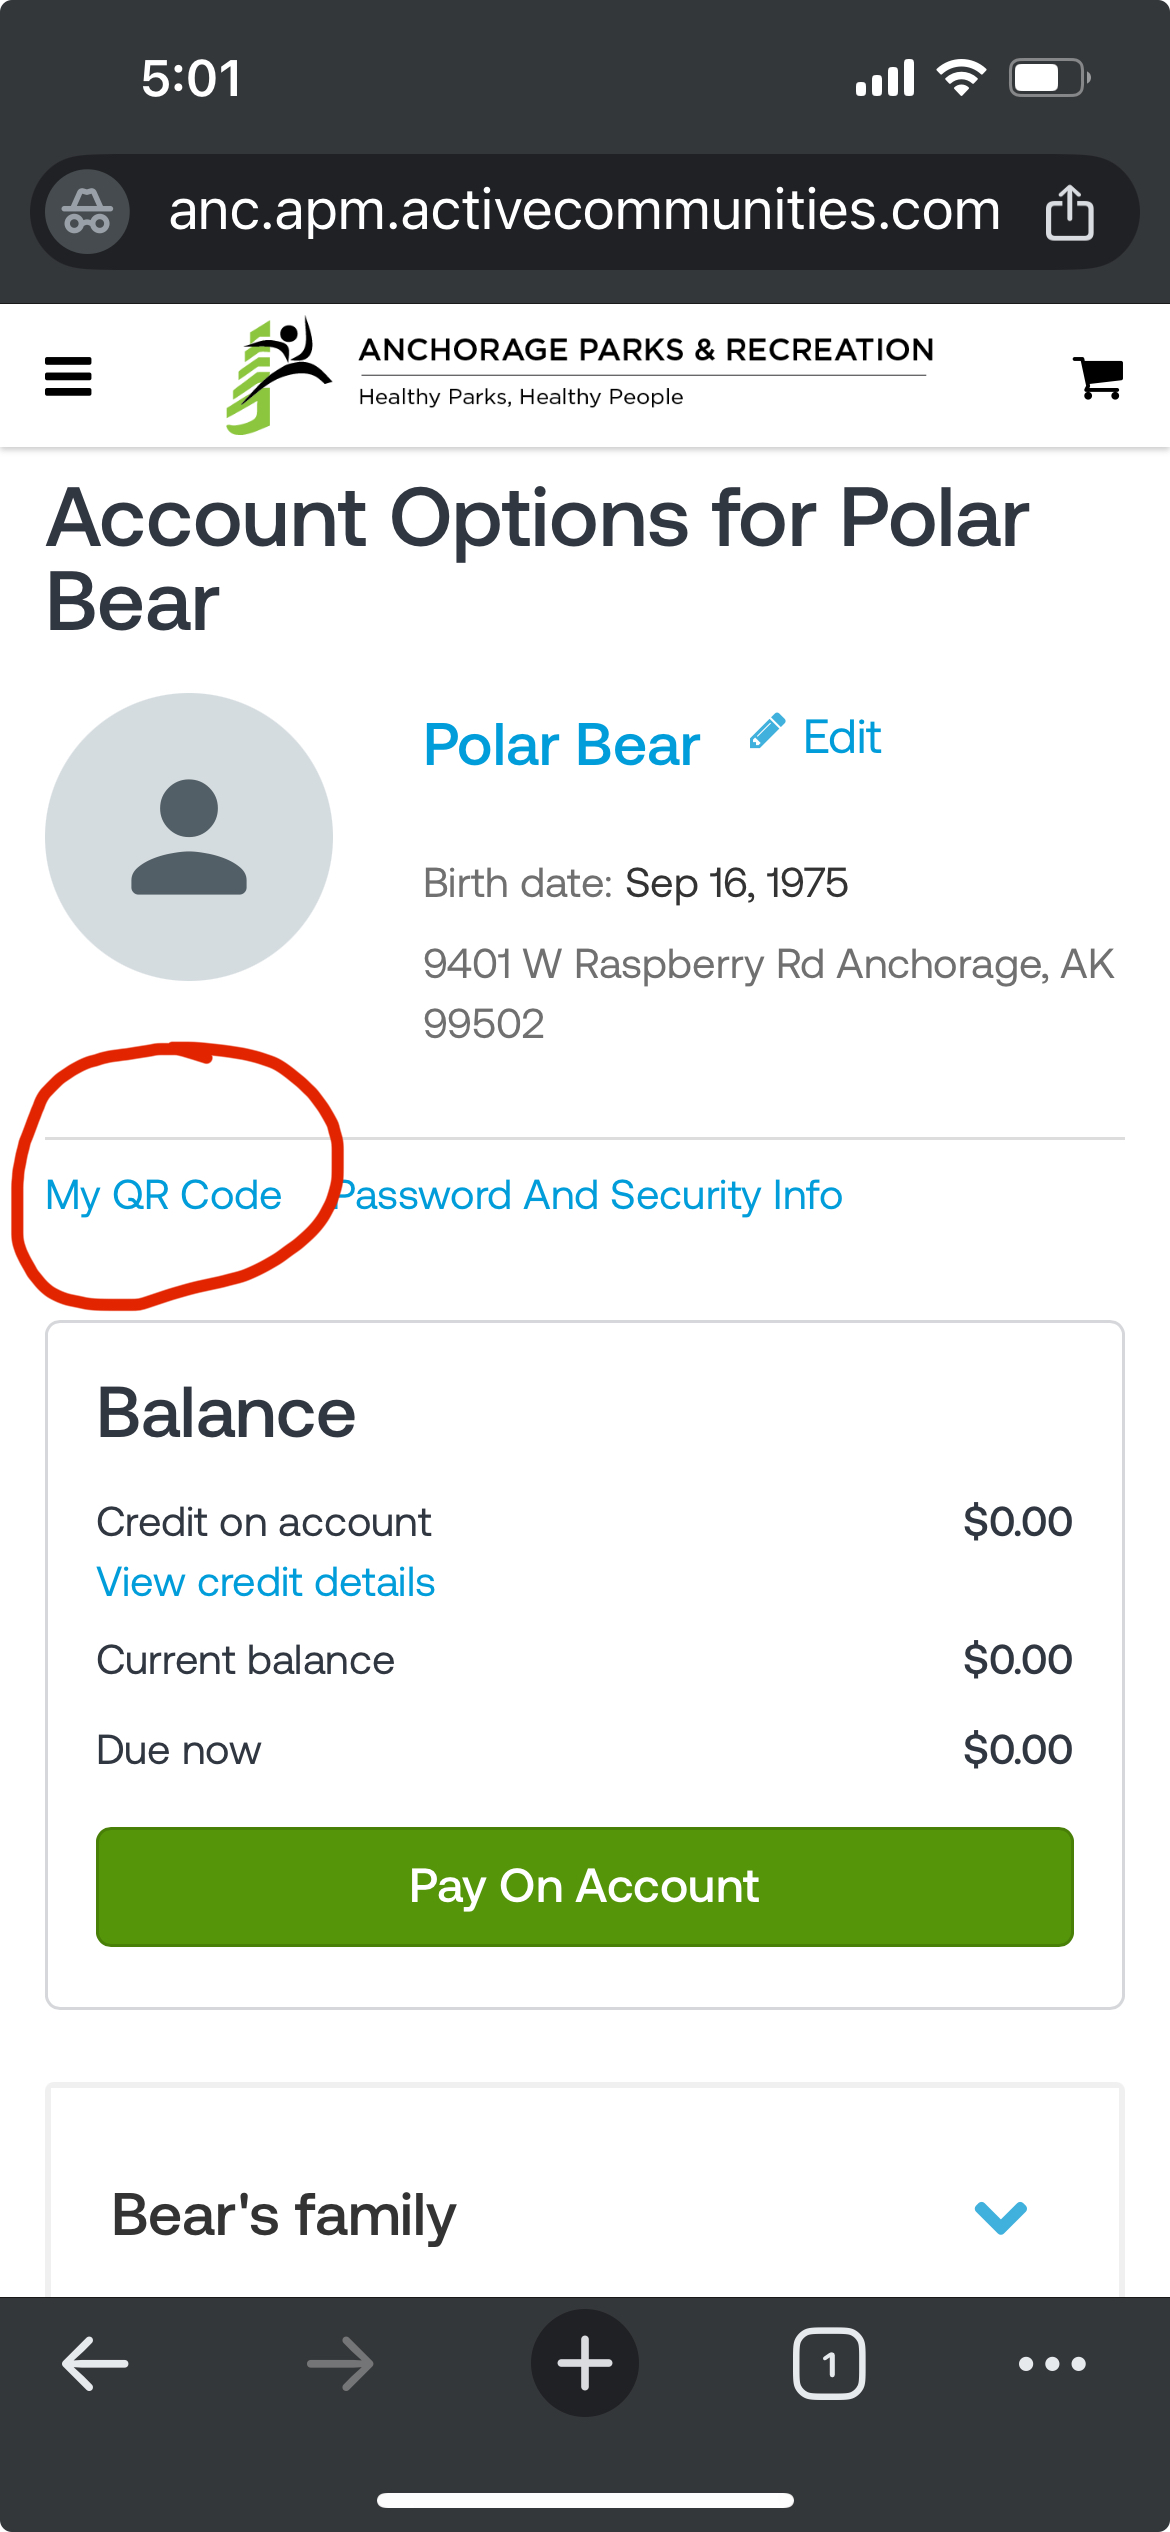This screenshot has width=1170, height=2532.
Task: Open a new tab with plus button
Action: [x=585, y=2364]
